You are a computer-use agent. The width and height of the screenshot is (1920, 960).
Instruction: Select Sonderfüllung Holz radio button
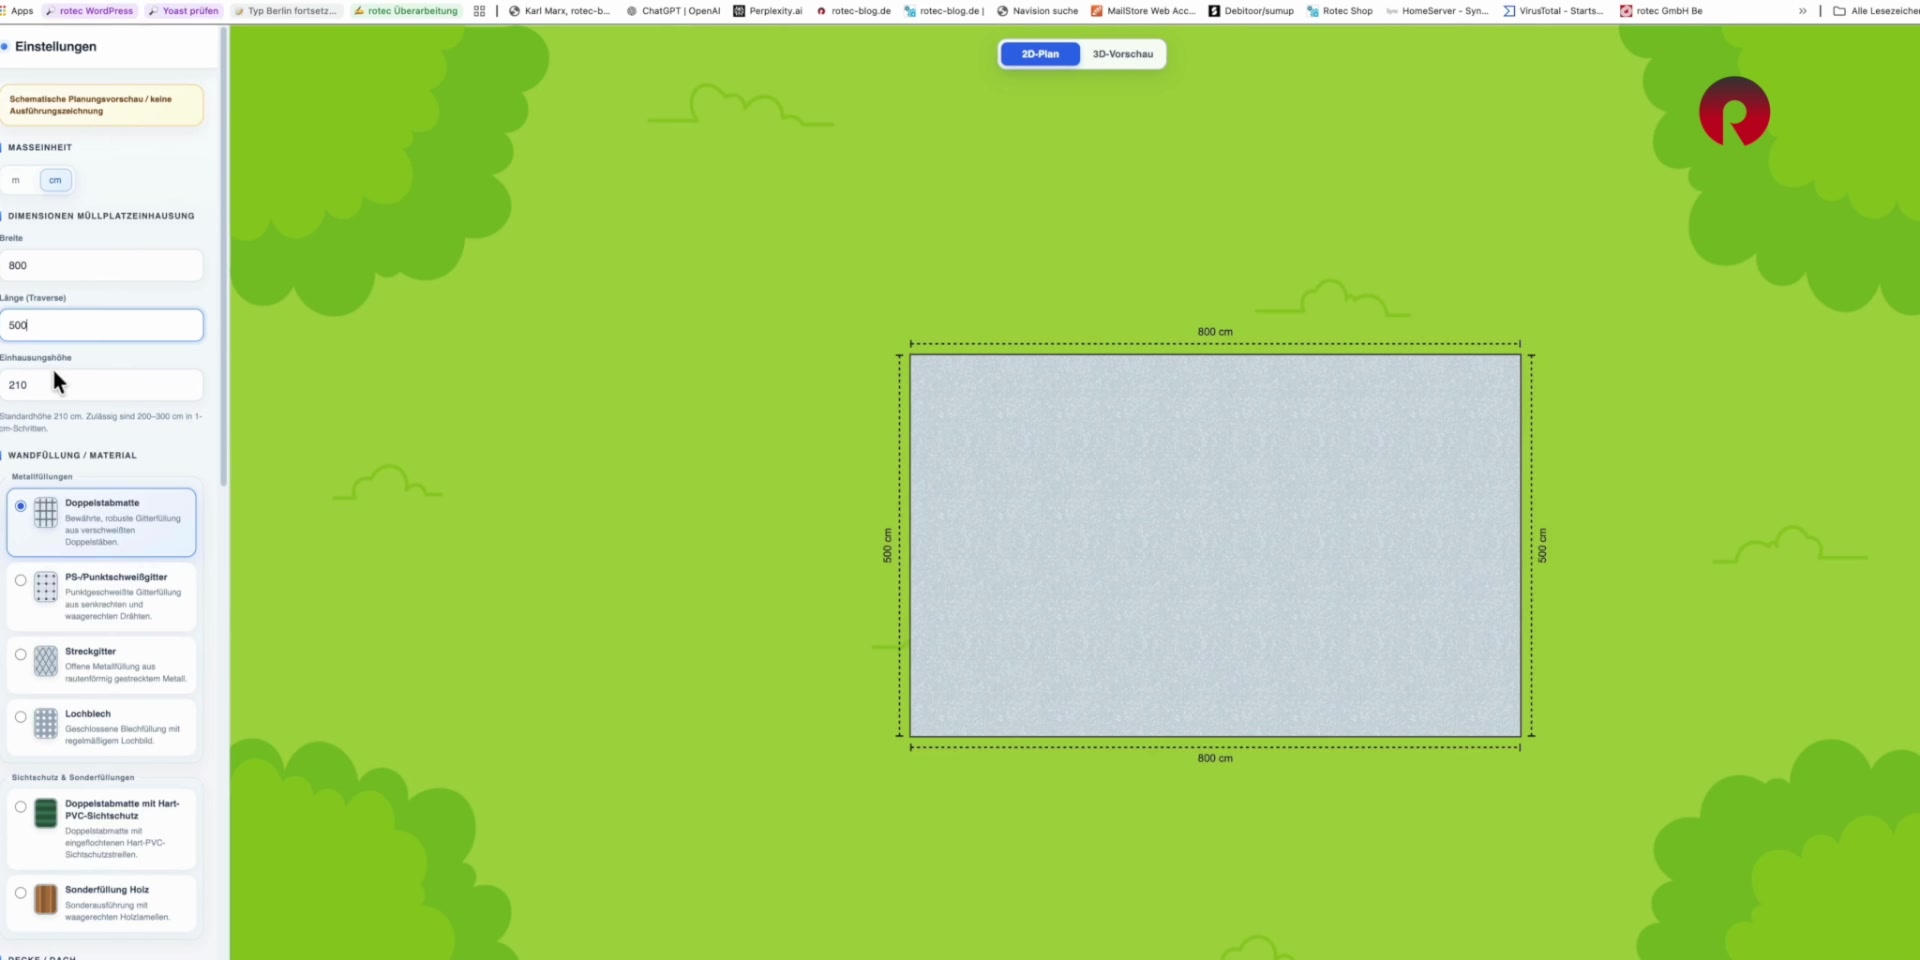[21, 893]
